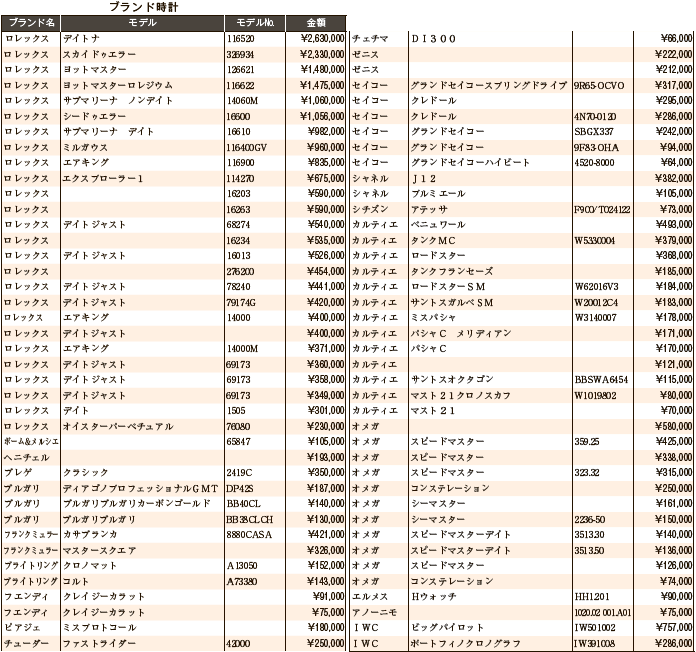
Task: Select the ヘニチェル brand cell
Action: (26, 457)
